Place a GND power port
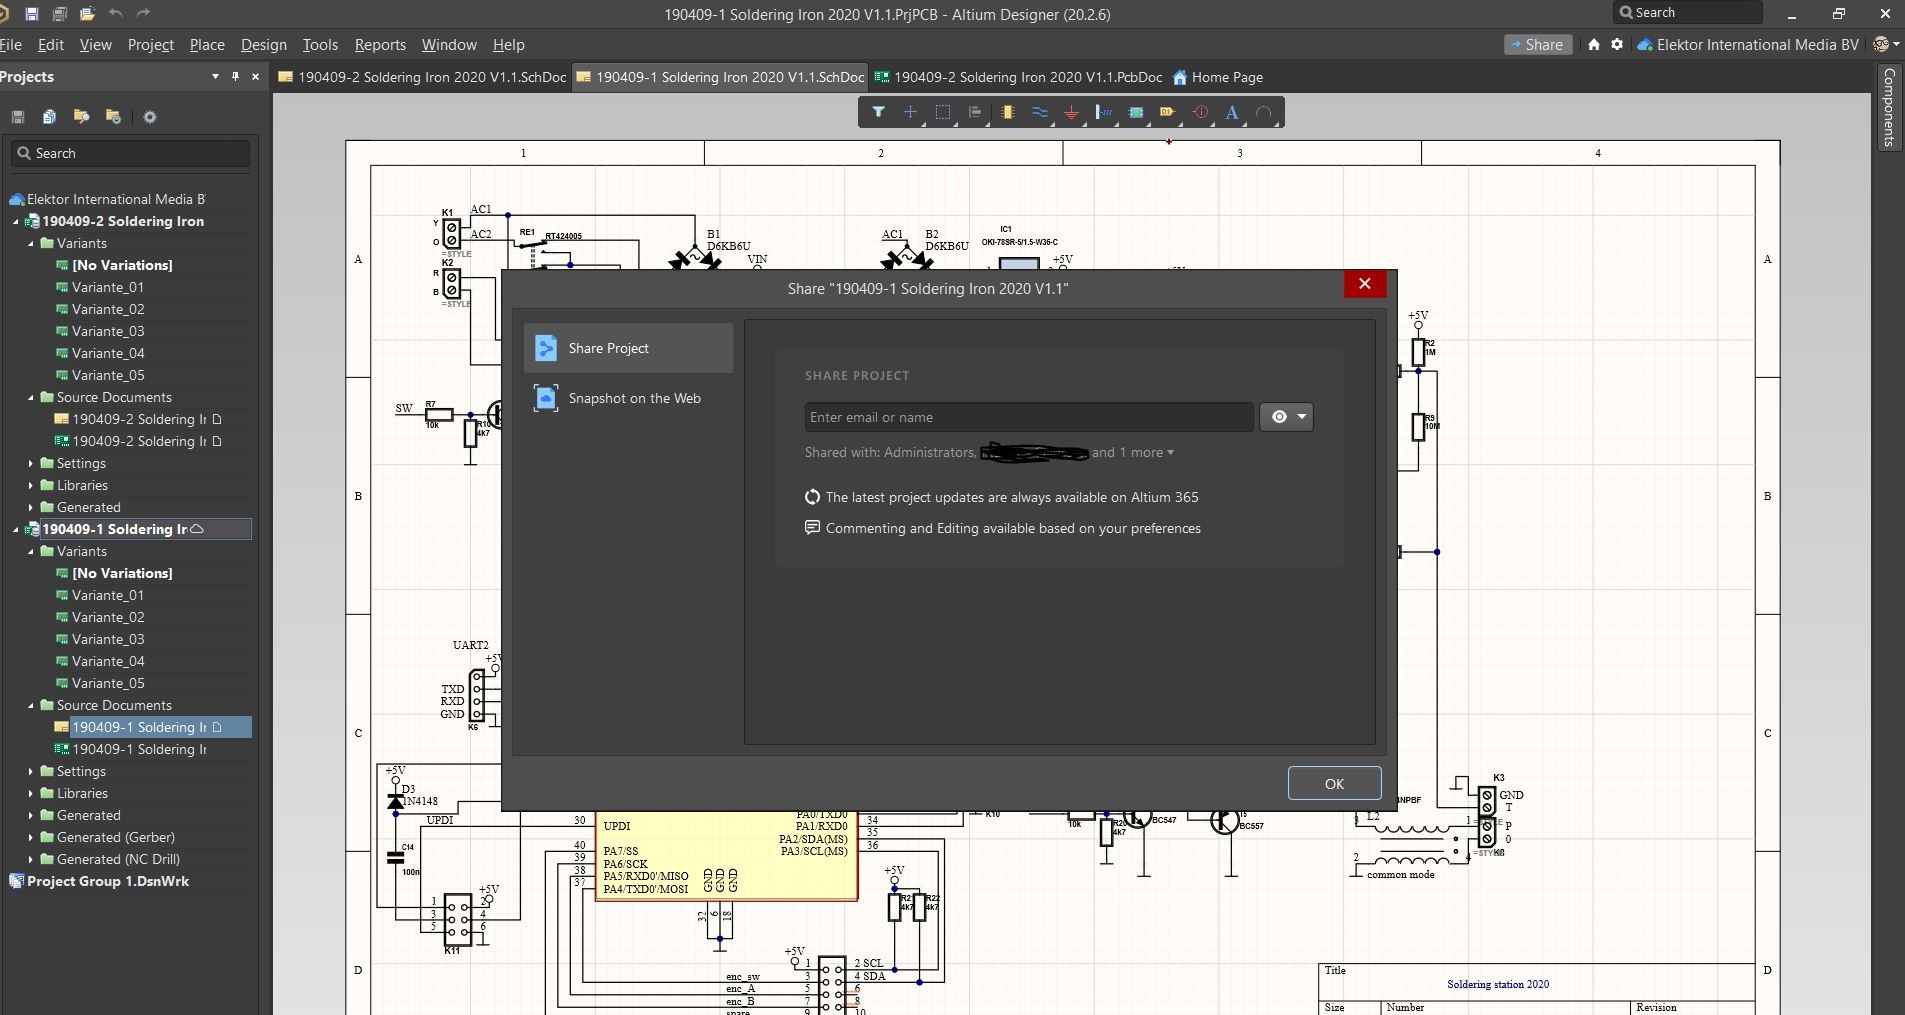The image size is (1905, 1015). point(1072,112)
